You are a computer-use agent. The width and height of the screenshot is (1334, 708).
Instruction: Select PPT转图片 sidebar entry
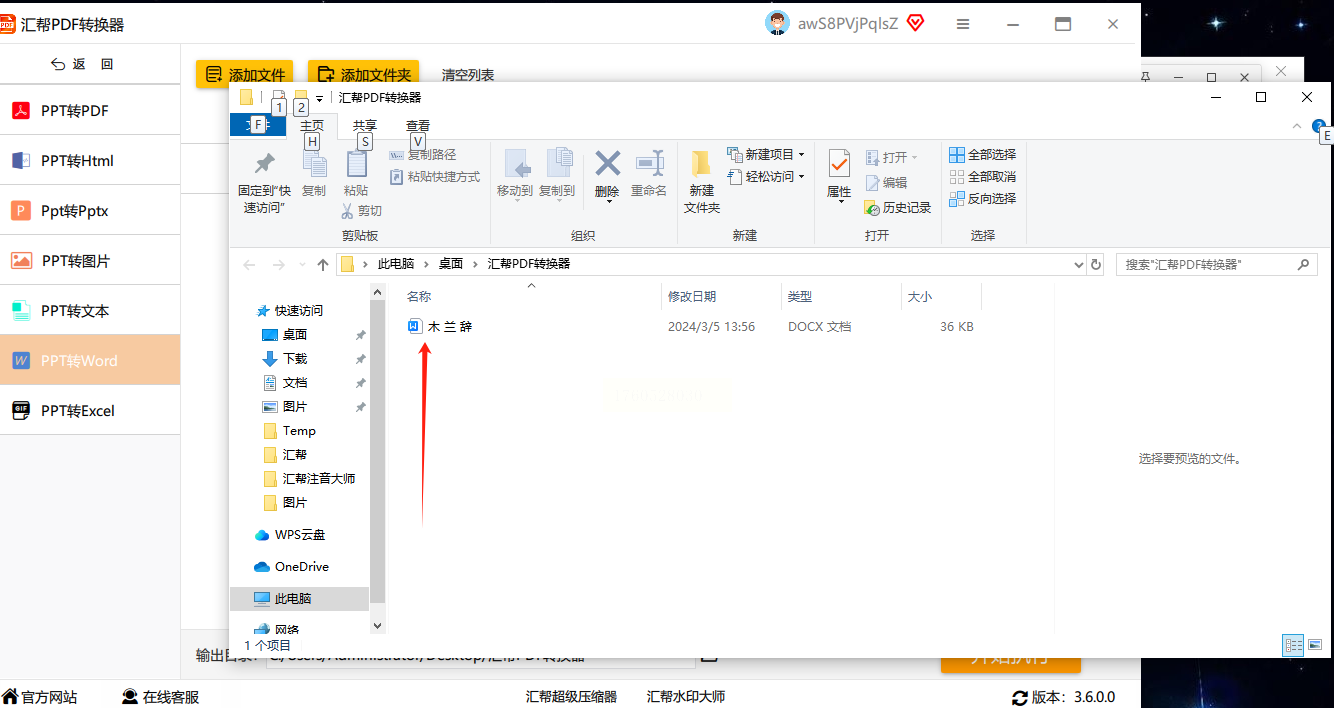90,261
